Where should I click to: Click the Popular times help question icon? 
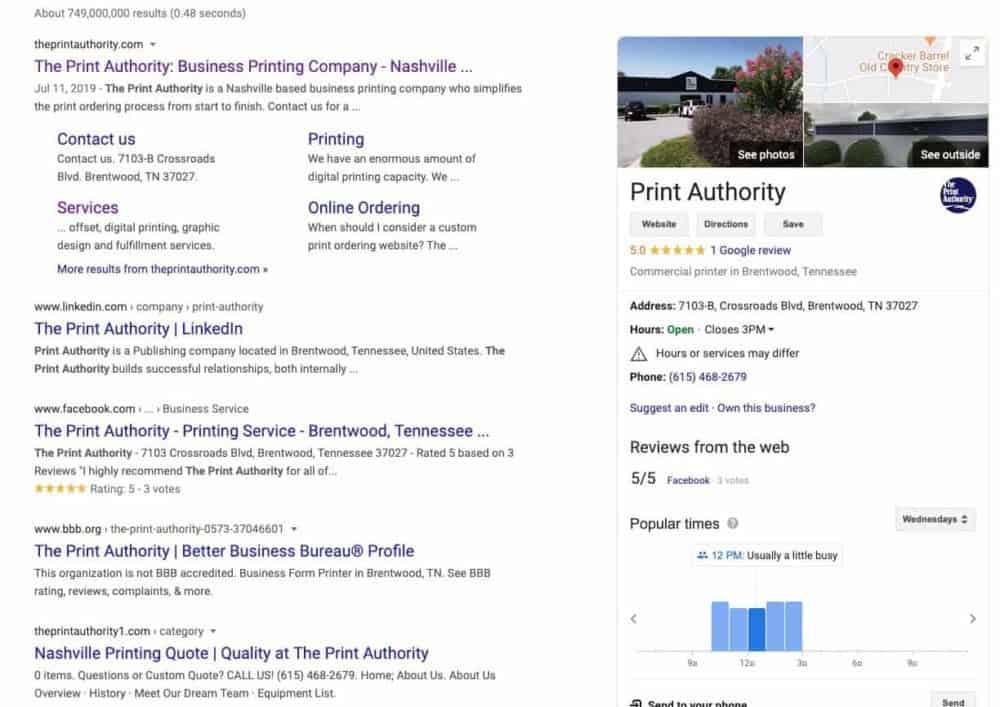pyautogui.click(x=733, y=524)
